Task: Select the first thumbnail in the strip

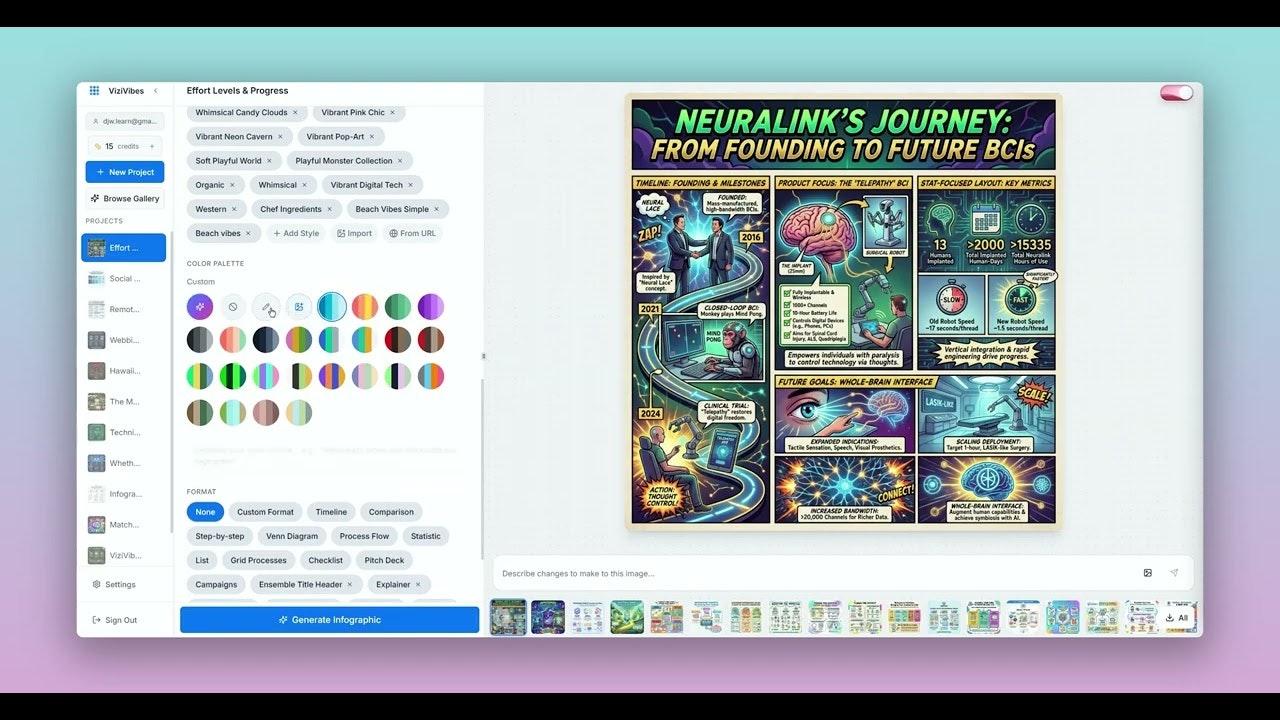Action: point(508,617)
